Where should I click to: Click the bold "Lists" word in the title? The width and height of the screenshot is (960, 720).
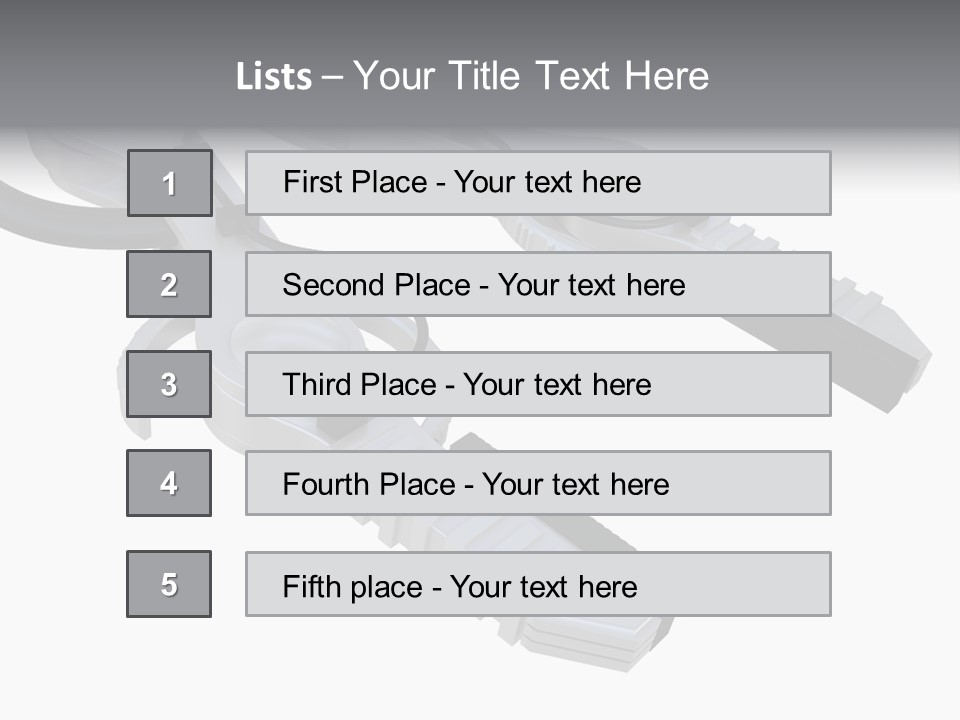point(273,77)
